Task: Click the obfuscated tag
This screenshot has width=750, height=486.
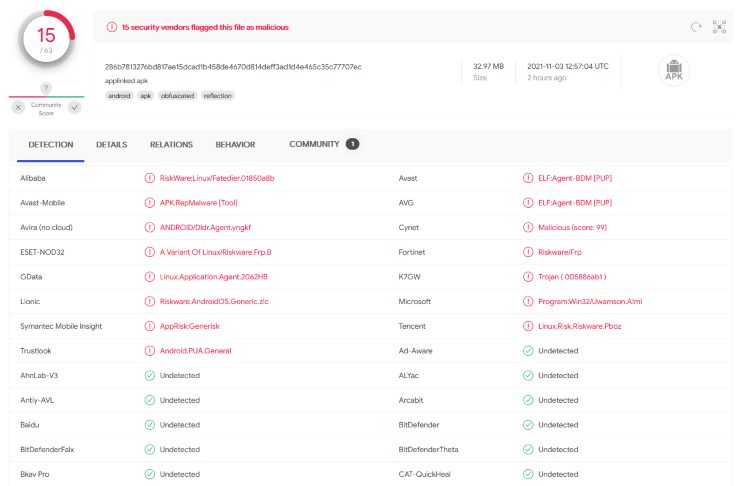Action: point(177,96)
